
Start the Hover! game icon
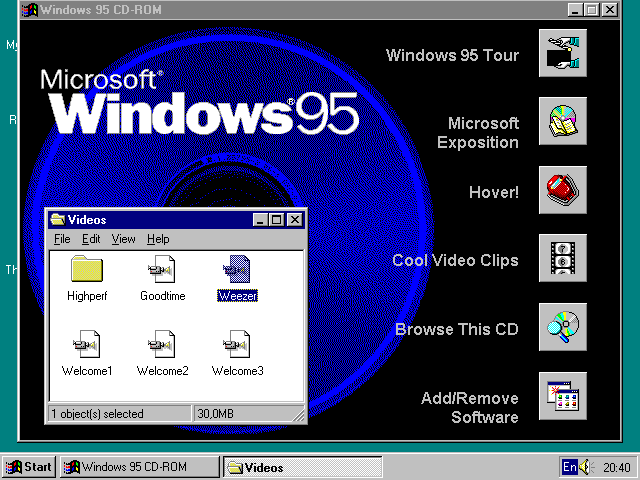click(562, 190)
